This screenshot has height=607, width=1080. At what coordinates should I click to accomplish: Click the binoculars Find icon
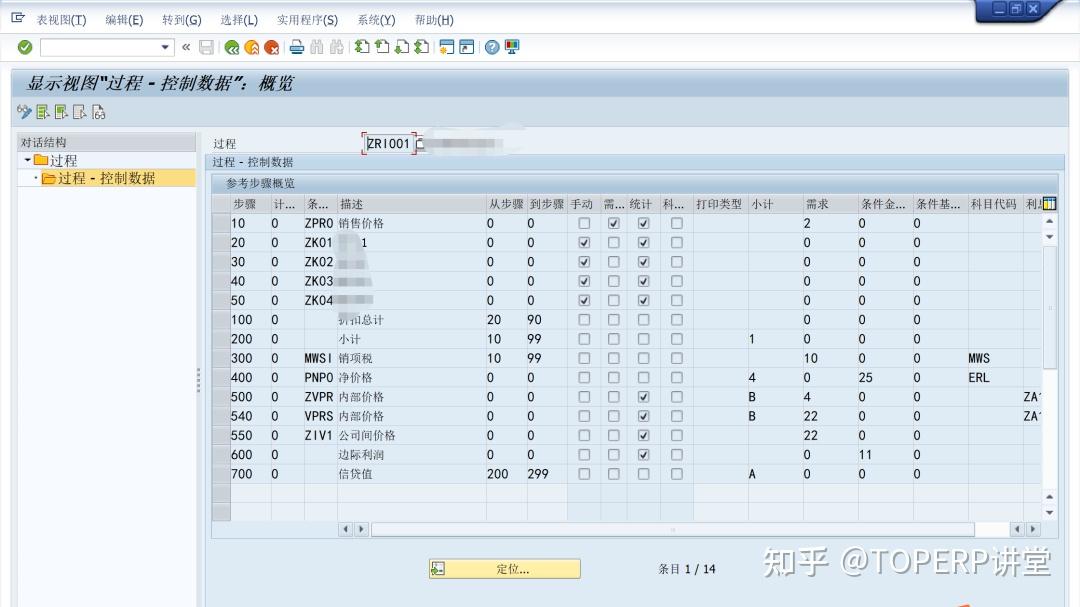tap(317, 46)
